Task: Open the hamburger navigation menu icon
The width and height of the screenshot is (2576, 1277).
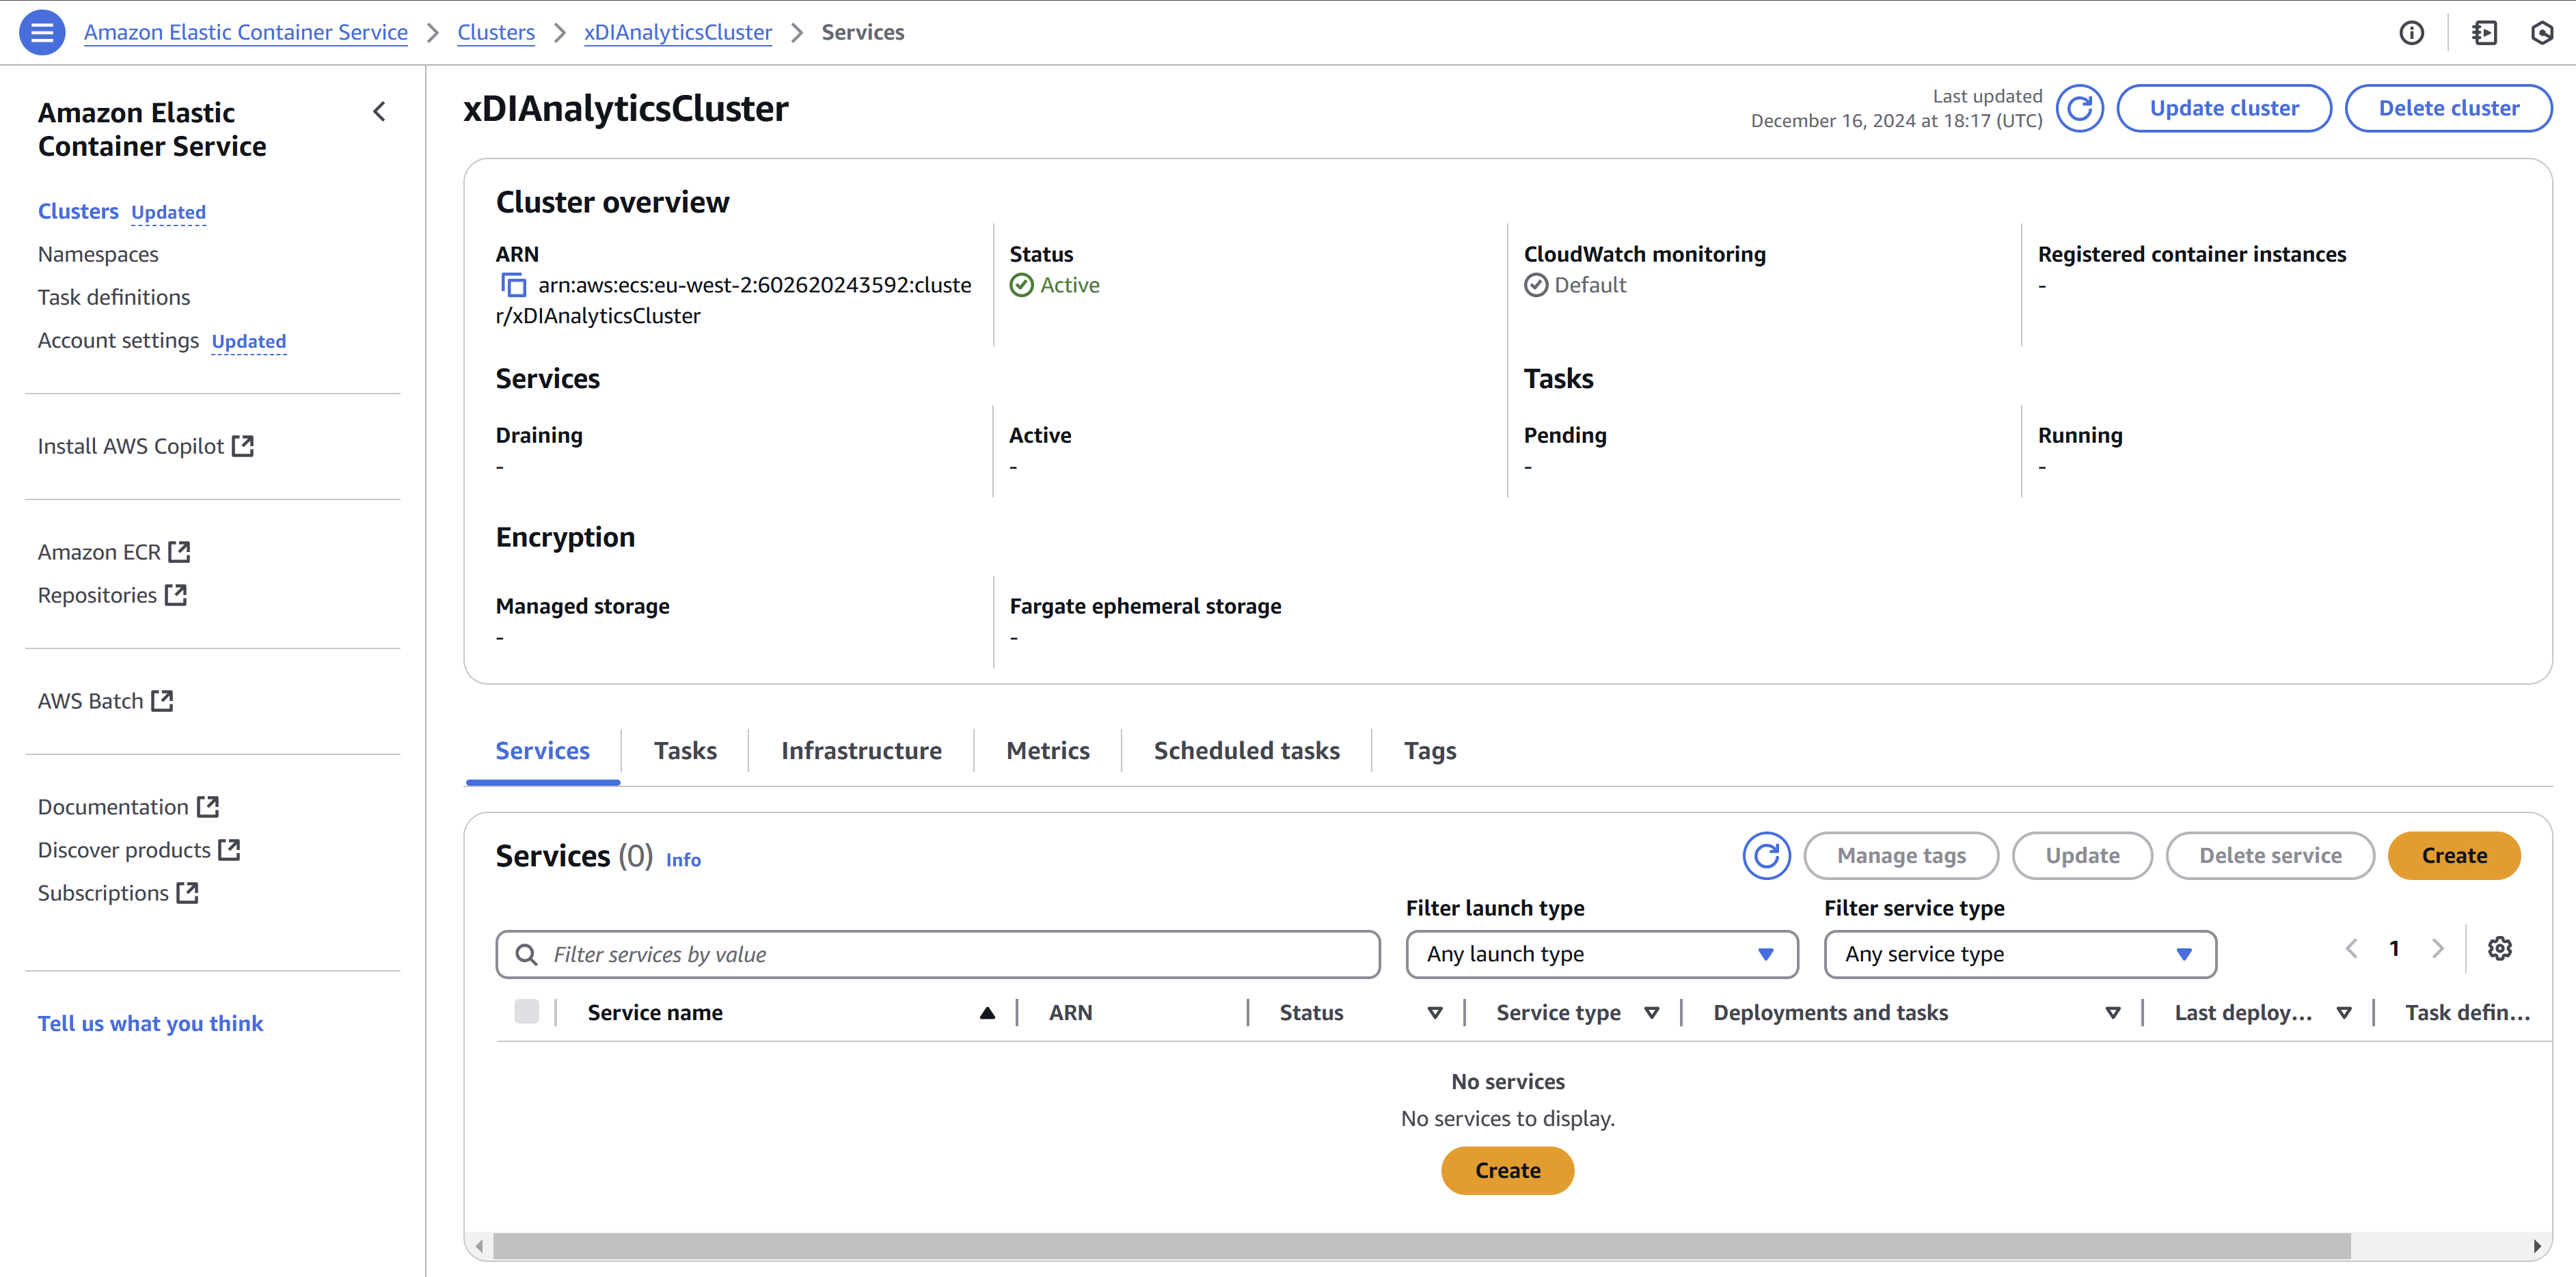Action: (42, 32)
